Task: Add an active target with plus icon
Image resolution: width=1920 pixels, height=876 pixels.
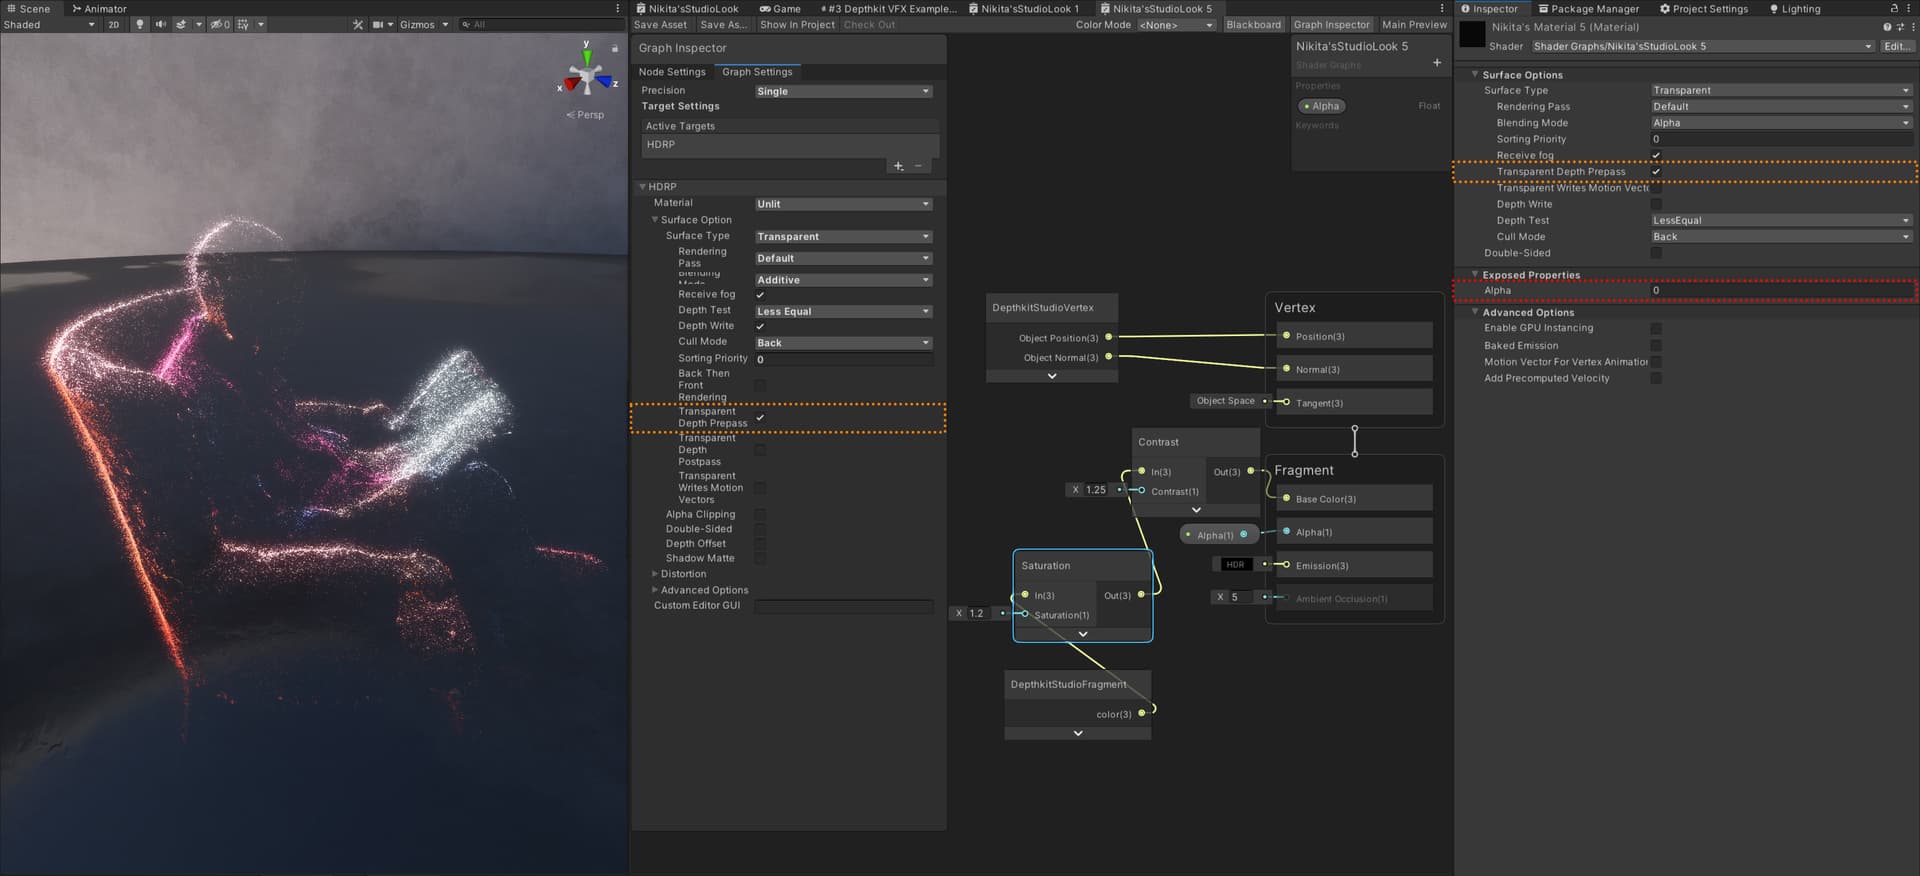Action: click(898, 166)
